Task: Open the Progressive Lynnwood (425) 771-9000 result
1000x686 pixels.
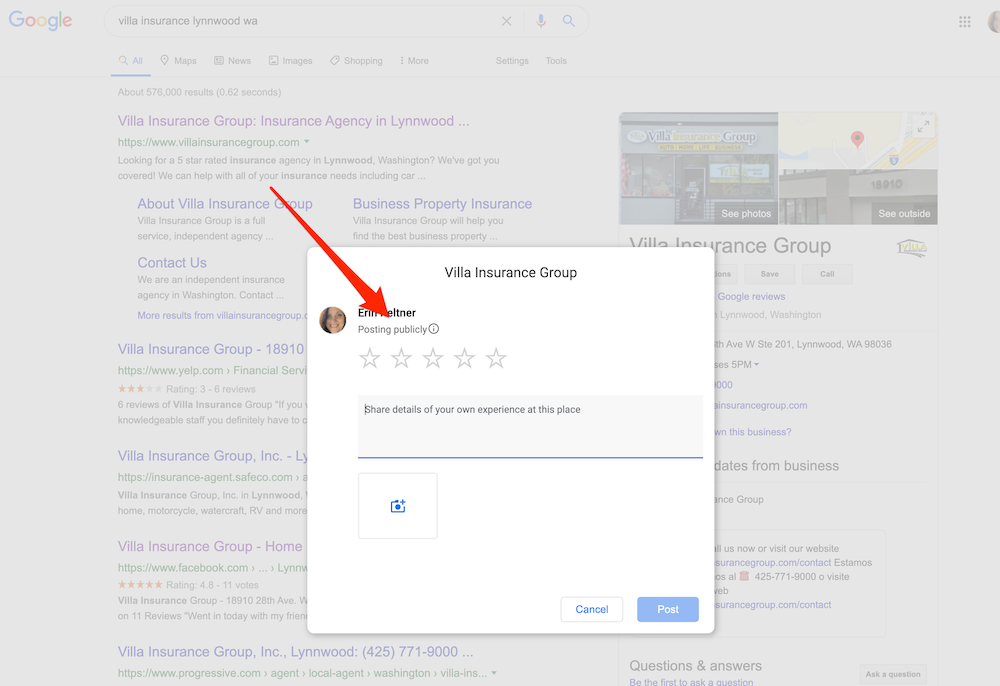Action: tap(295, 652)
